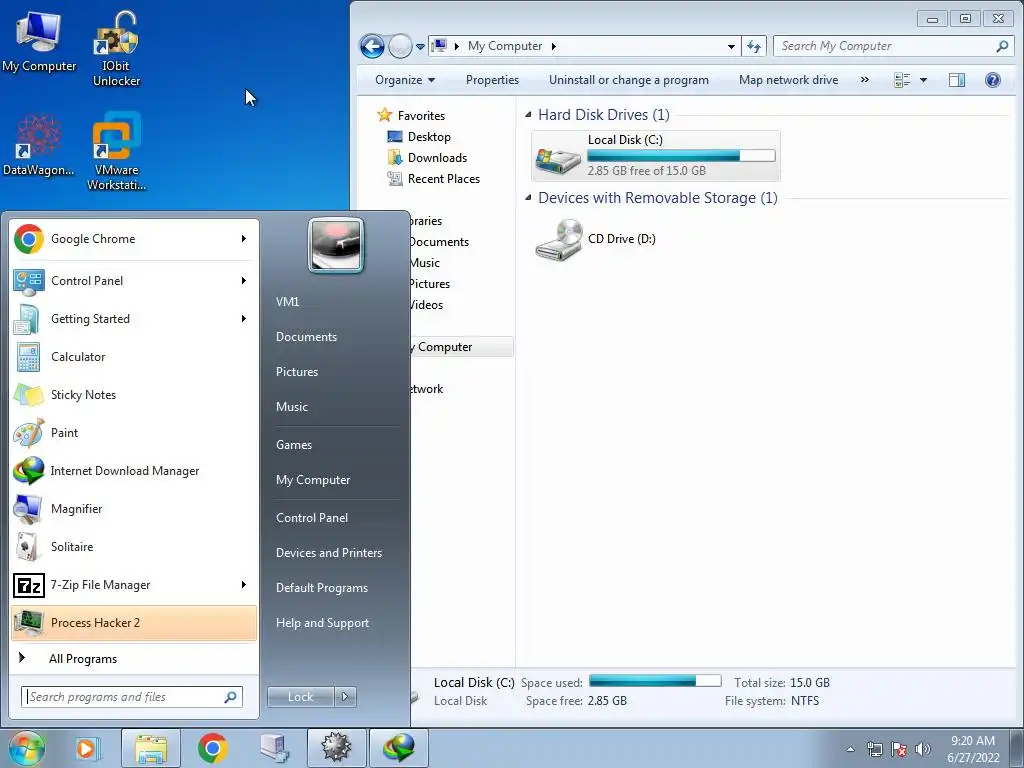Open VM1 user folder link
Image resolution: width=1024 pixels, height=768 pixels.
pyautogui.click(x=287, y=302)
